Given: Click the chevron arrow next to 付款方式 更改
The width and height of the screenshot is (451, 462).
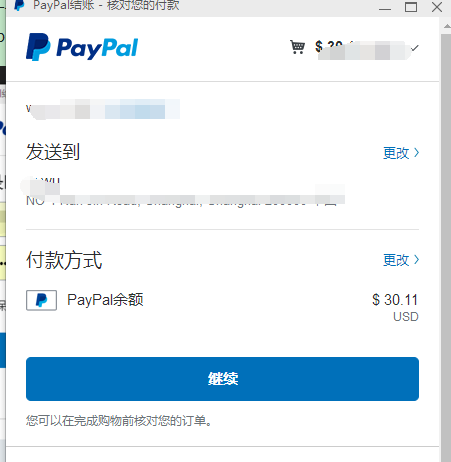Looking at the screenshot, I should (x=416, y=260).
